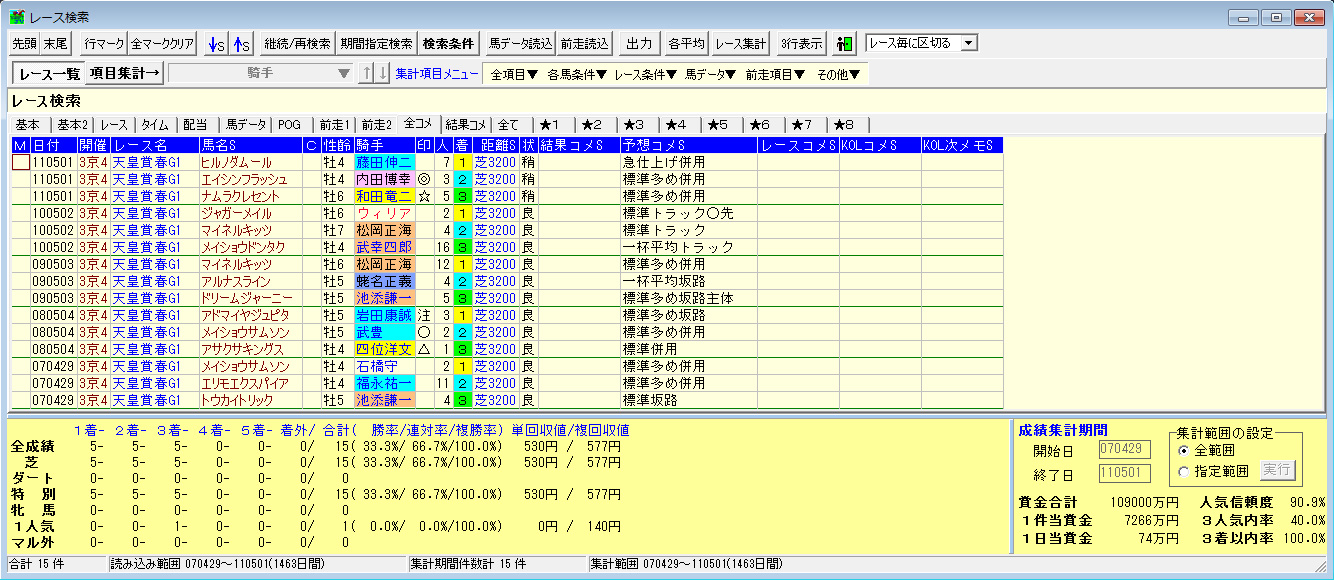
Task: Select the 指定範囲 radio button
Action: click(x=1183, y=471)
